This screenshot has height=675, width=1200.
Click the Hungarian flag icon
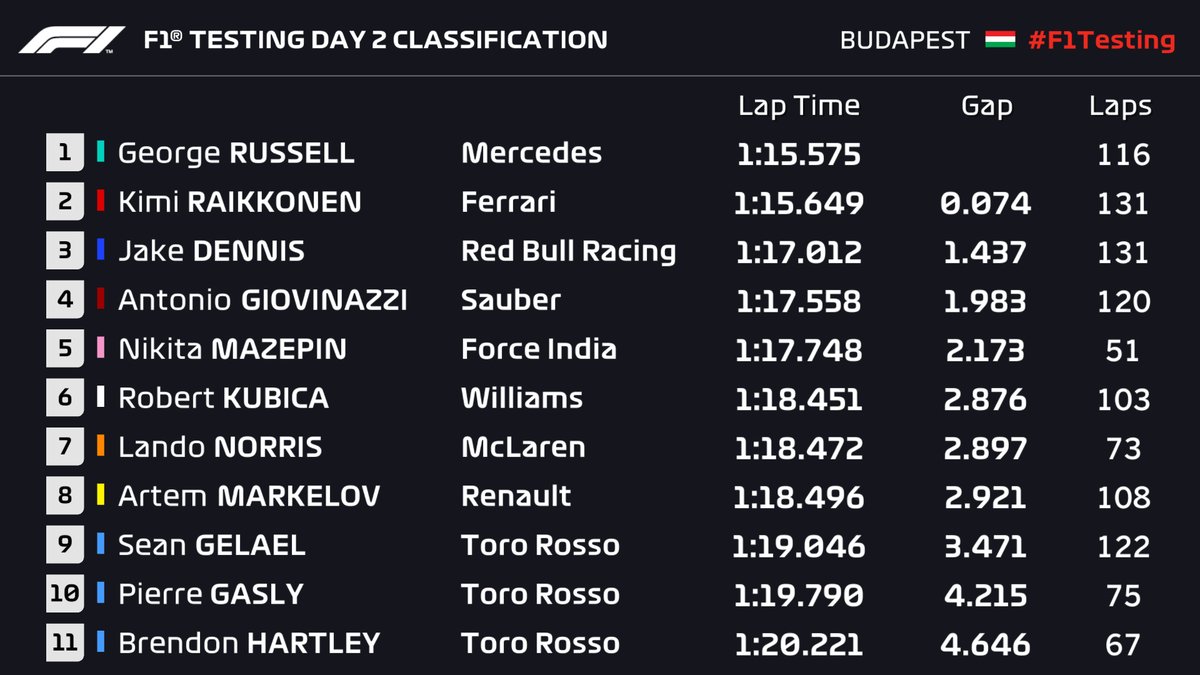click(x=999, y=40)
